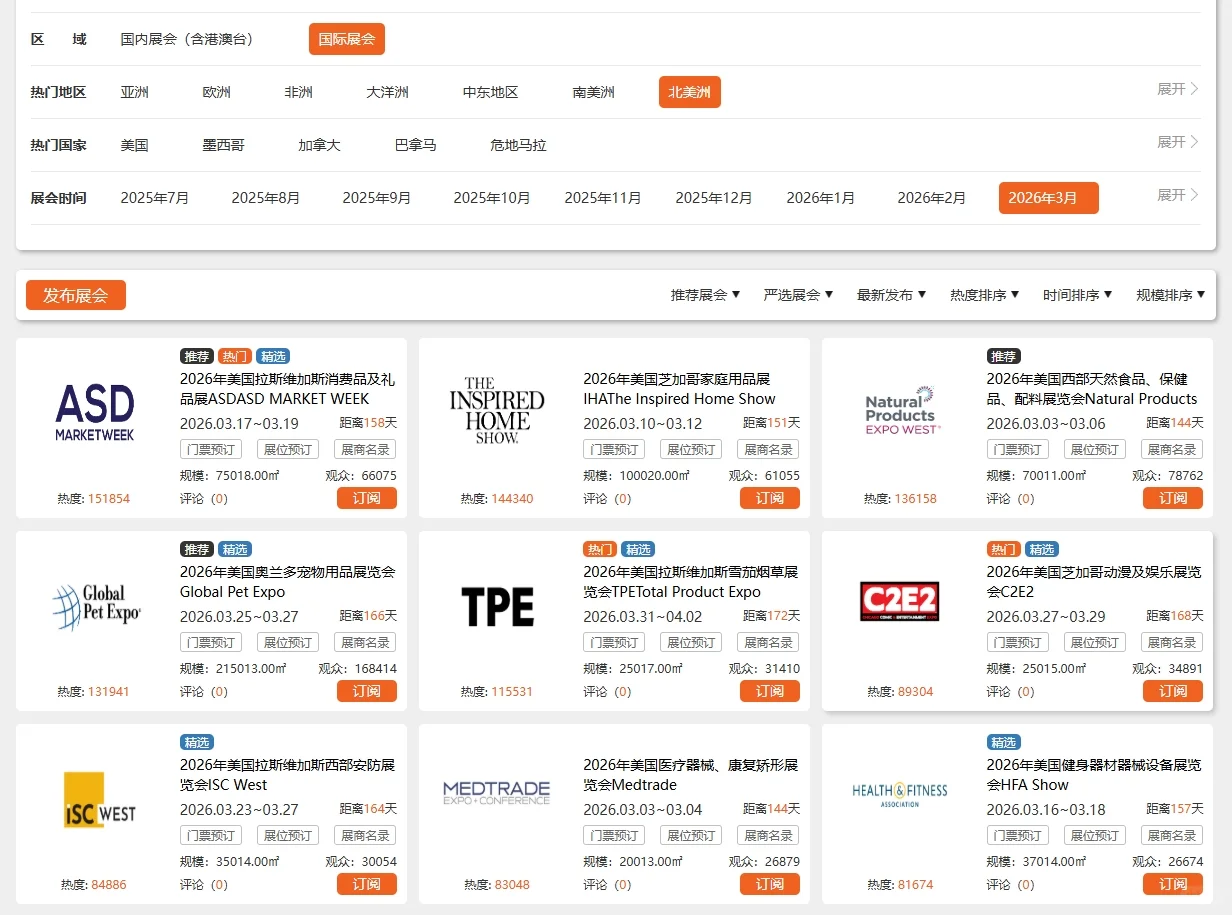Image resolution: width=1232 pixels, height=915 pixels.
Task: Subscribe to HFA Show with 订阅
Action: [x=1173, y=884]
